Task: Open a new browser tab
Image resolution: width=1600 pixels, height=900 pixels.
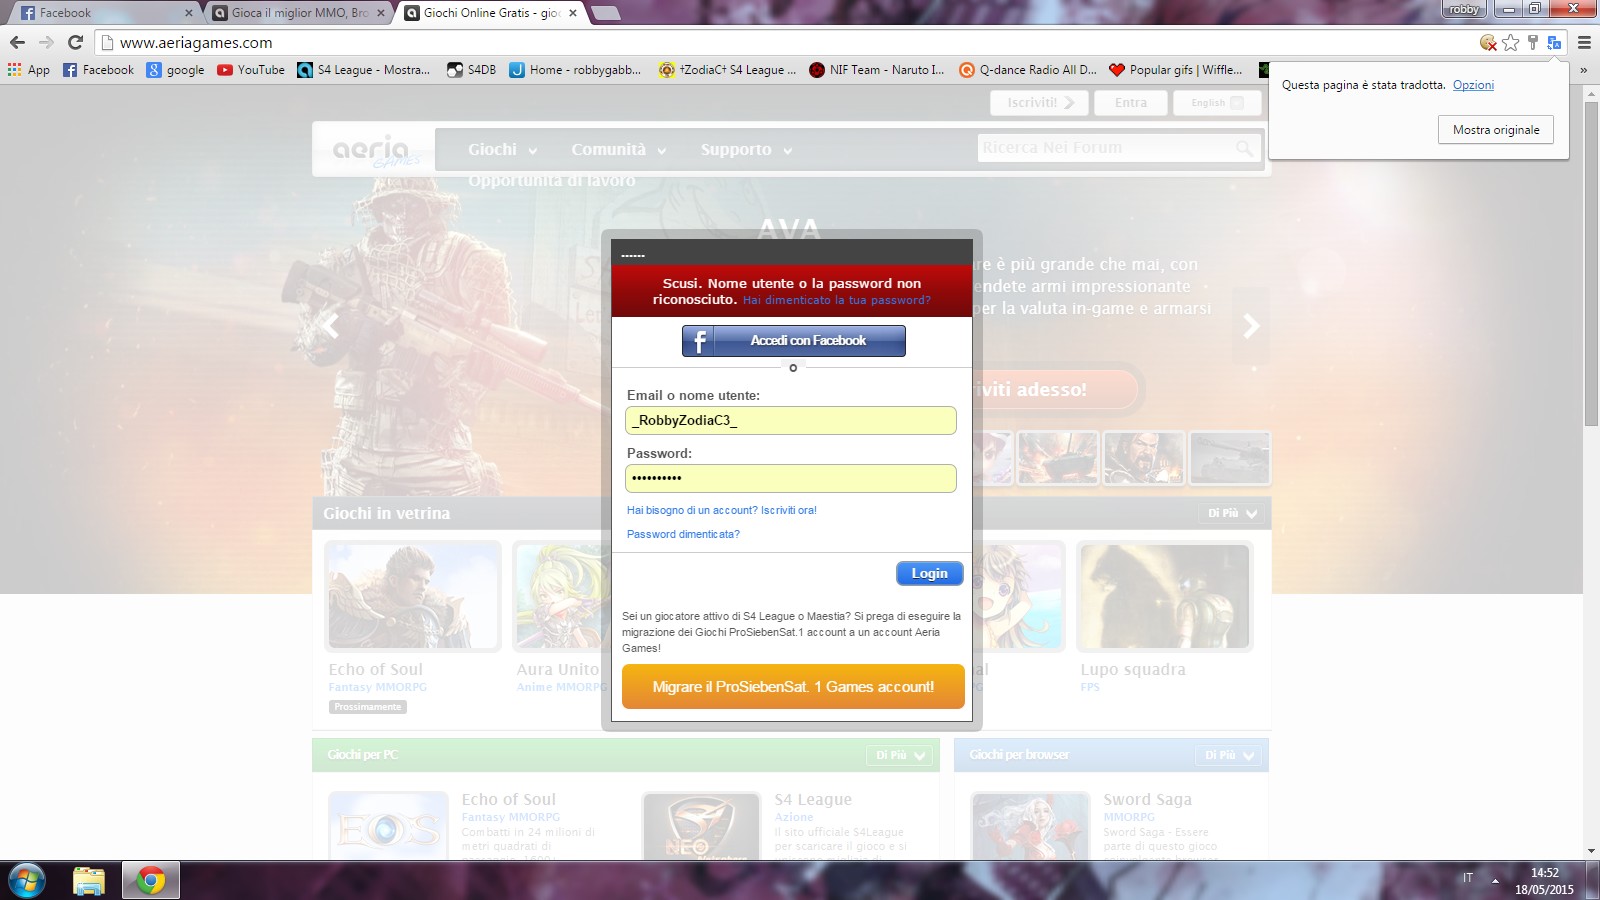Action: (606, 13)
